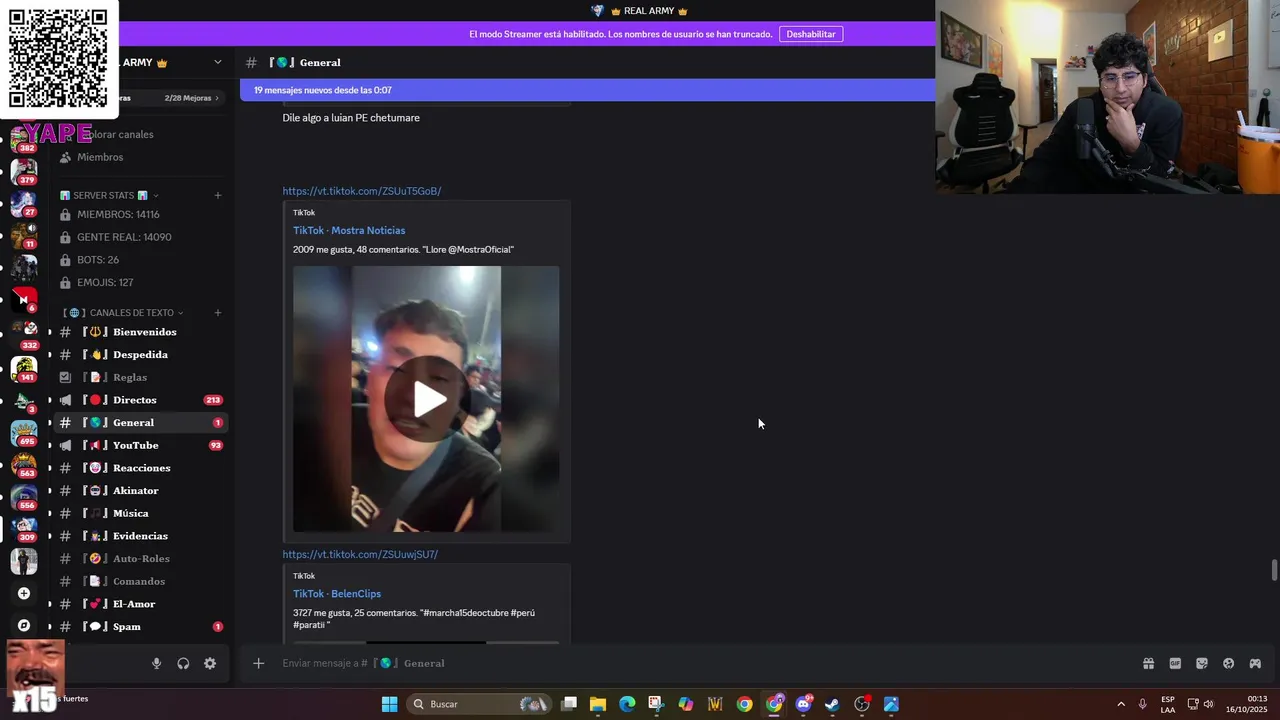Open server icon with 563 badge
Screen dimensions: 1280x720
[x=24, y=465]
